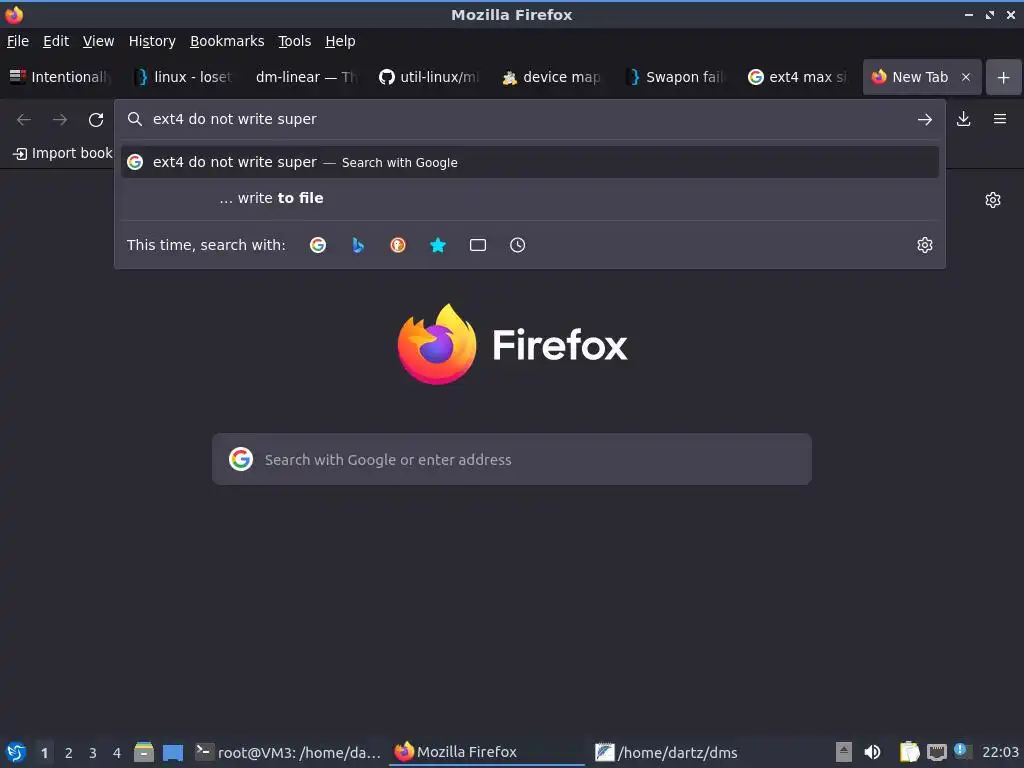
Task: Select 'ext4 do not write super' Google suggestion
Action: click(530, 162)
